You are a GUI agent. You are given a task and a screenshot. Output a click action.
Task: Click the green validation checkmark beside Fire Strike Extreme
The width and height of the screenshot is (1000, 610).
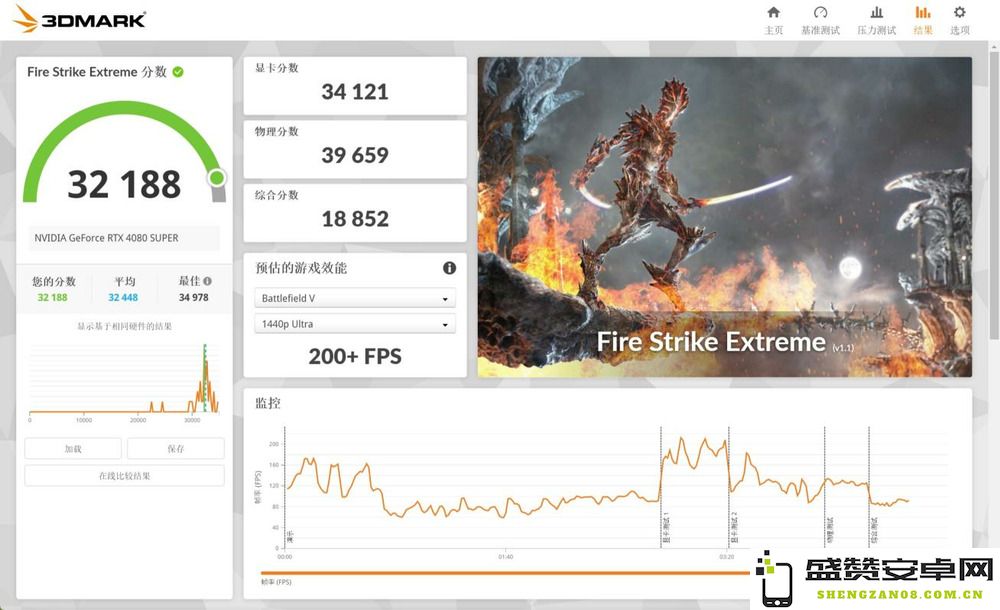(178, 72)
